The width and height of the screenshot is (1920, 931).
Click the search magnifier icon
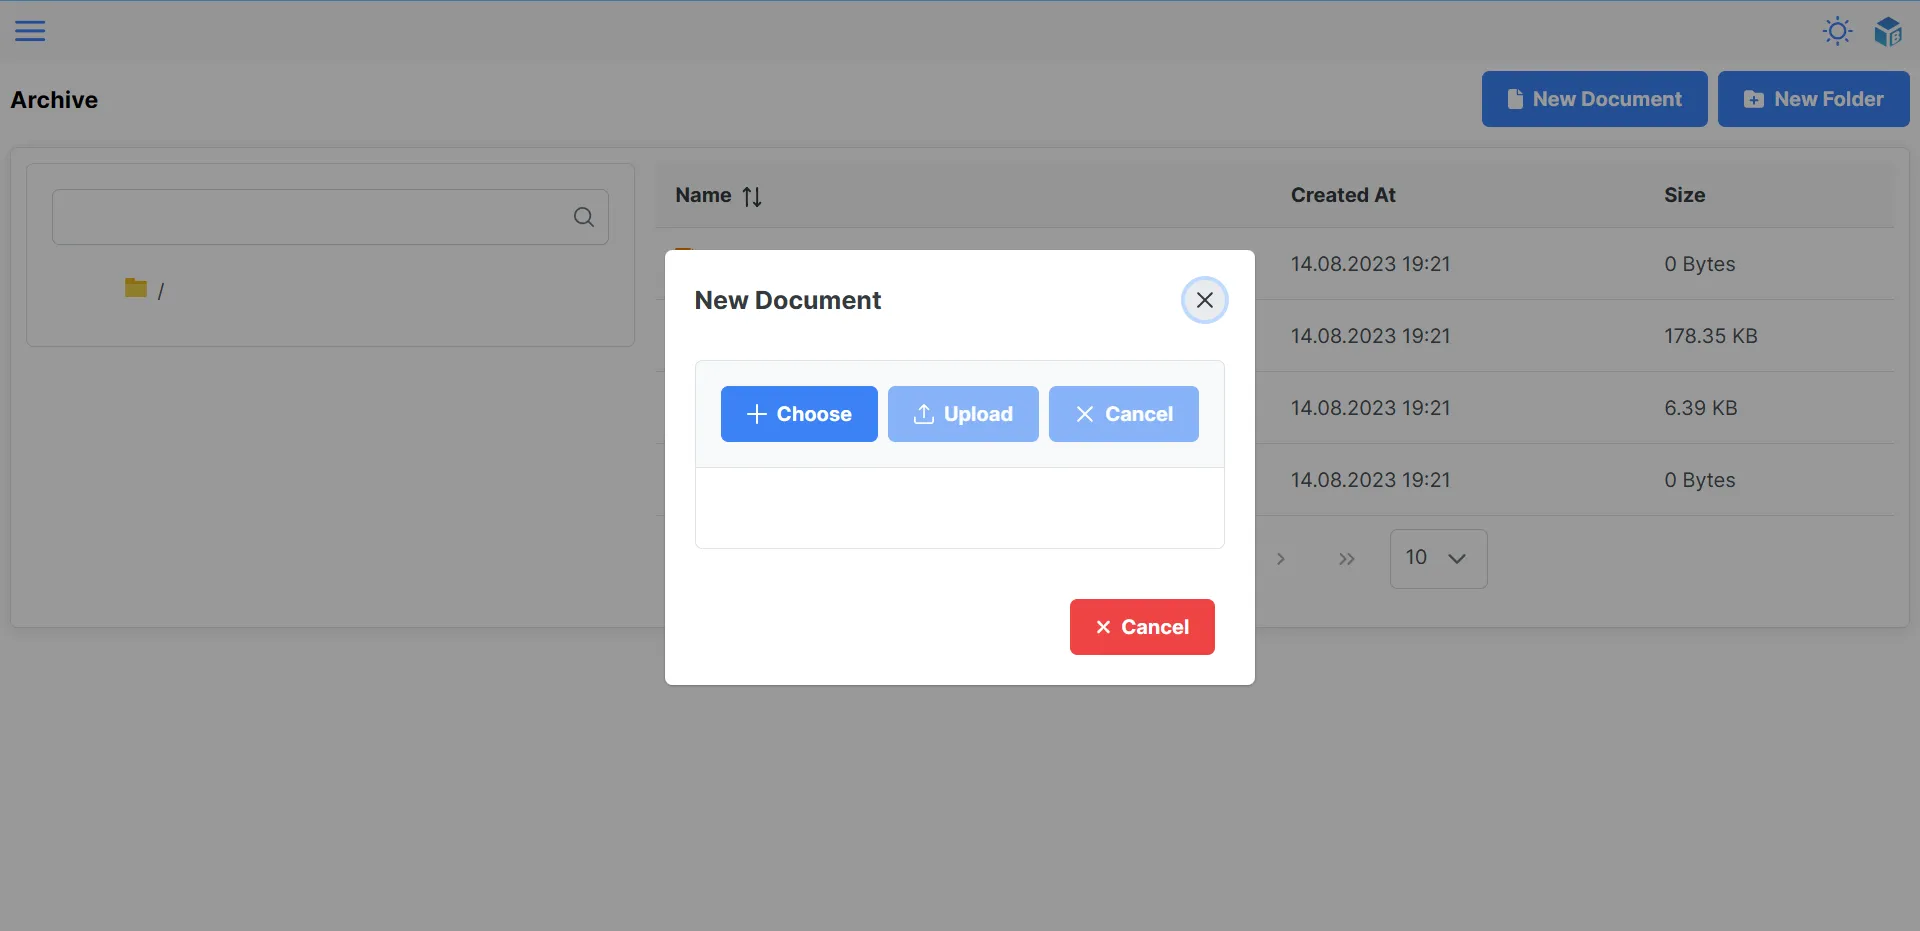coord(584,217)
